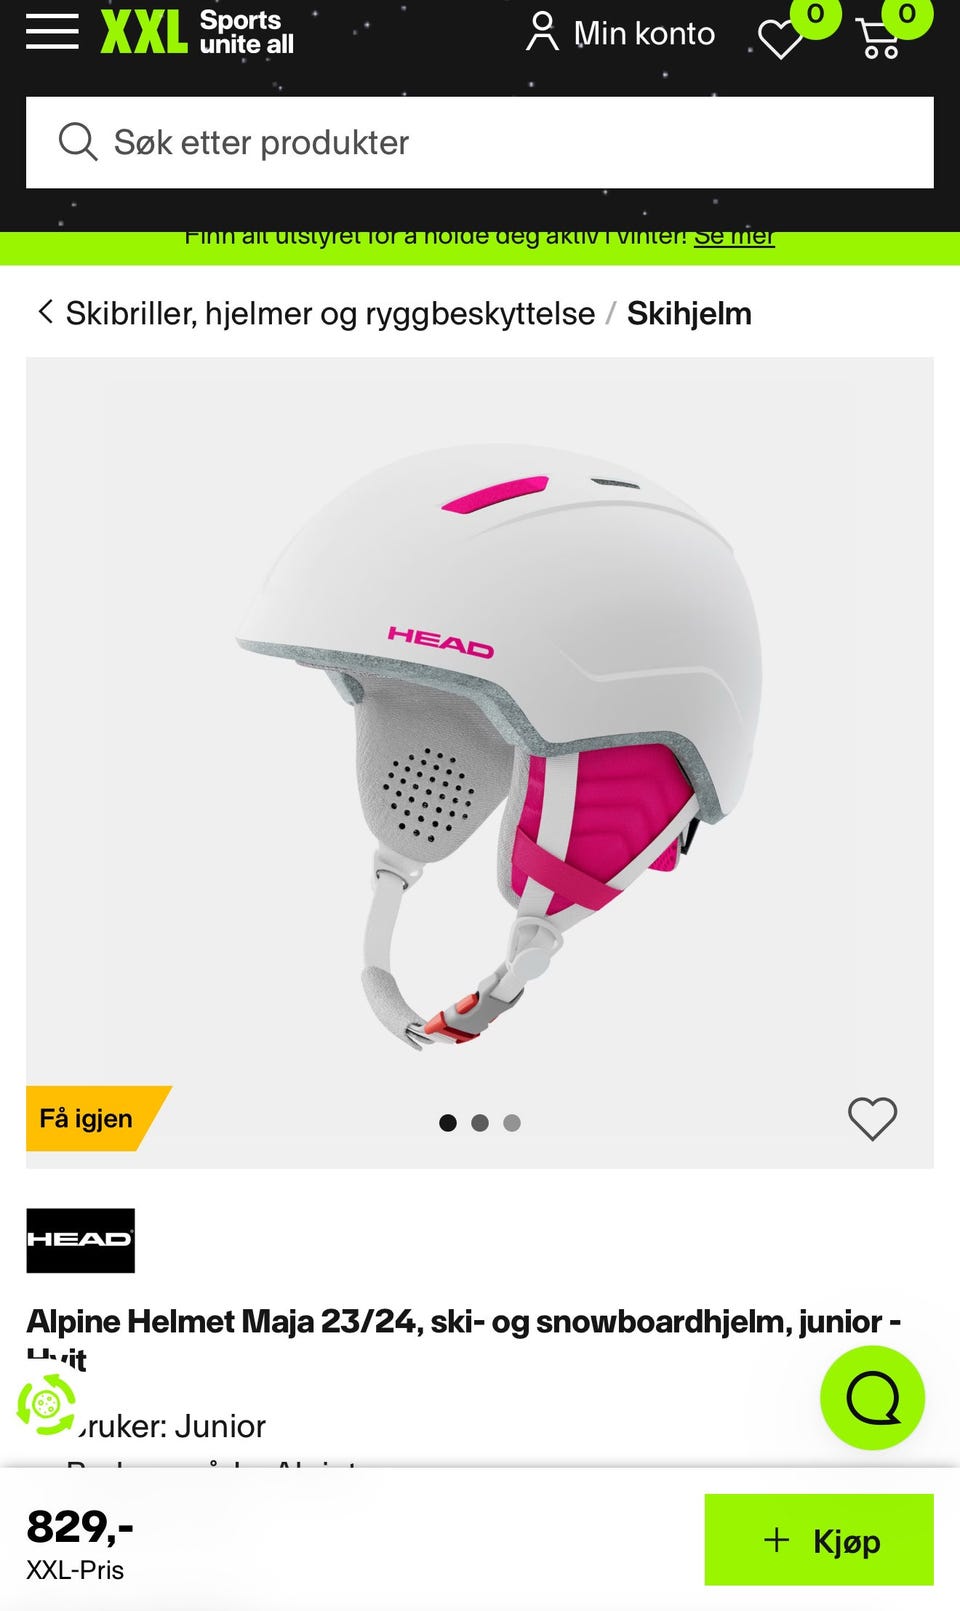Open the Skihjelm breadcrumb
This screenshot has height=1611, width=960.
(689, 314)
